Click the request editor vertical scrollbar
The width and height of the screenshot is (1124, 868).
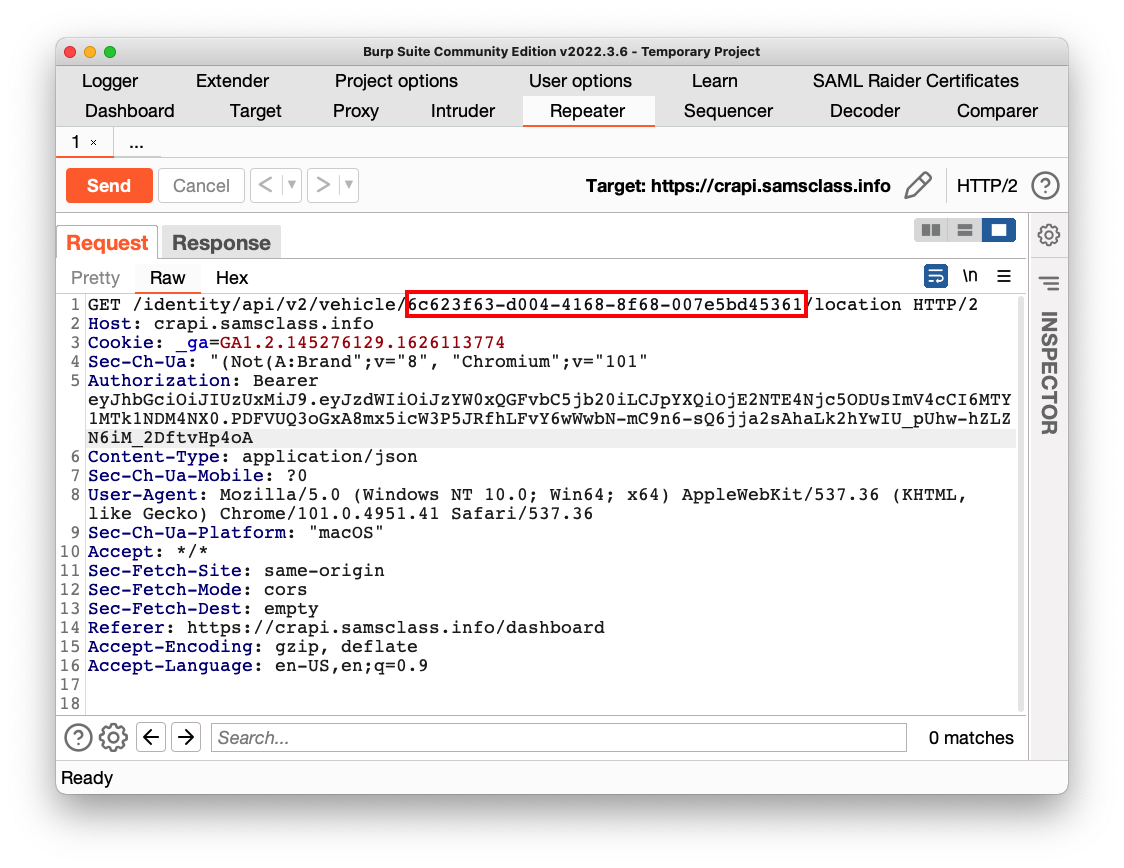tap(1021, 502)
